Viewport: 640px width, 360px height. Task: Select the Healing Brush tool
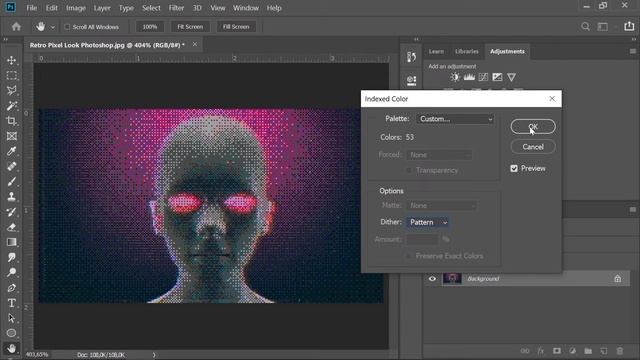pyautogui.click(x=11, y=166)
